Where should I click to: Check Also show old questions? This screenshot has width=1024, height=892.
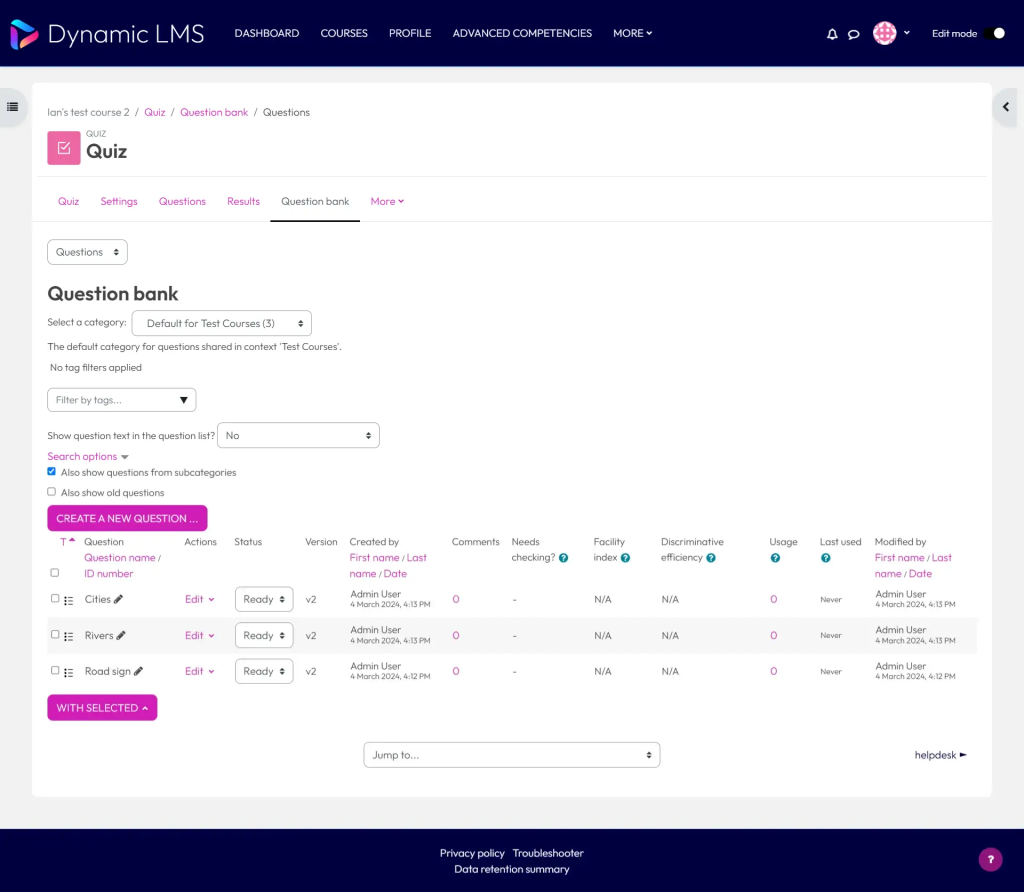[52, 492]
